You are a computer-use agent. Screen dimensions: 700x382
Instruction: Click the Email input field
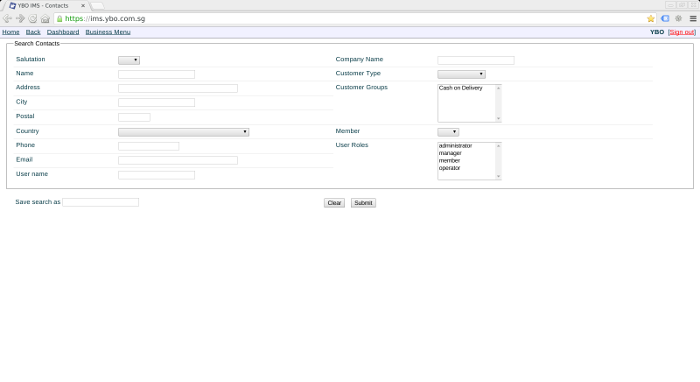pos(178,161)
